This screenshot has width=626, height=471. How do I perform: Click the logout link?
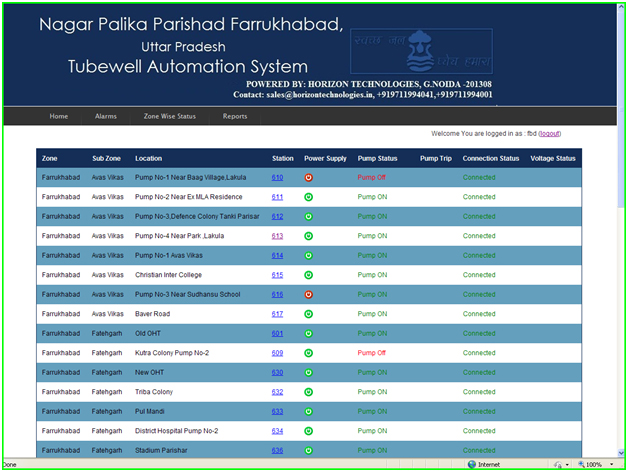(x=549, y=134)
